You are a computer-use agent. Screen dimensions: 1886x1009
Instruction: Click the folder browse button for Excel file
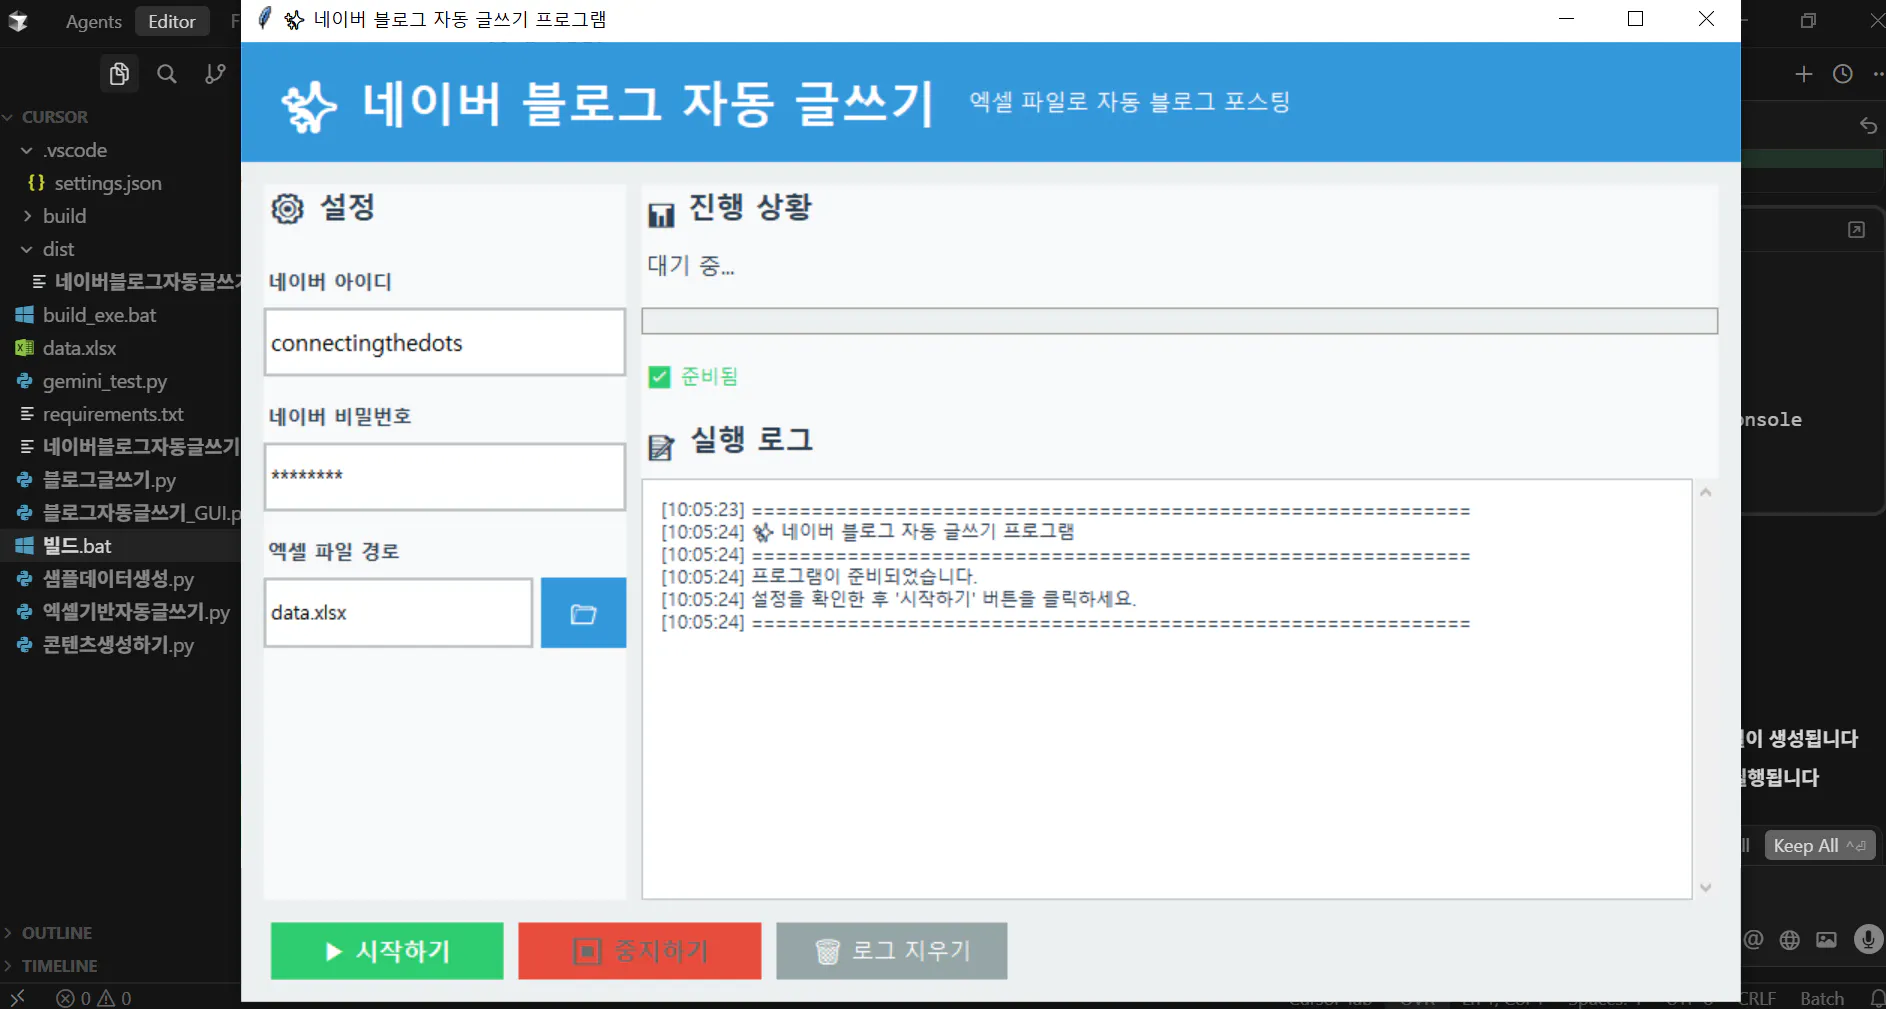pyautogui.click(x=583, y=613)
